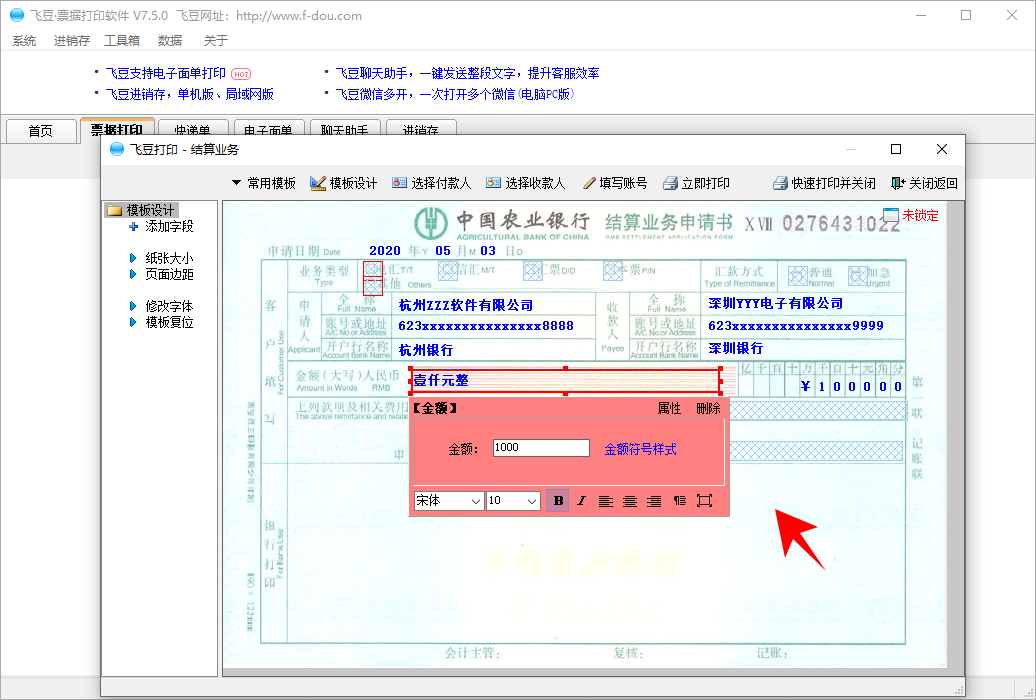Click 模板复位 in the side panel

tap(161, 323)
